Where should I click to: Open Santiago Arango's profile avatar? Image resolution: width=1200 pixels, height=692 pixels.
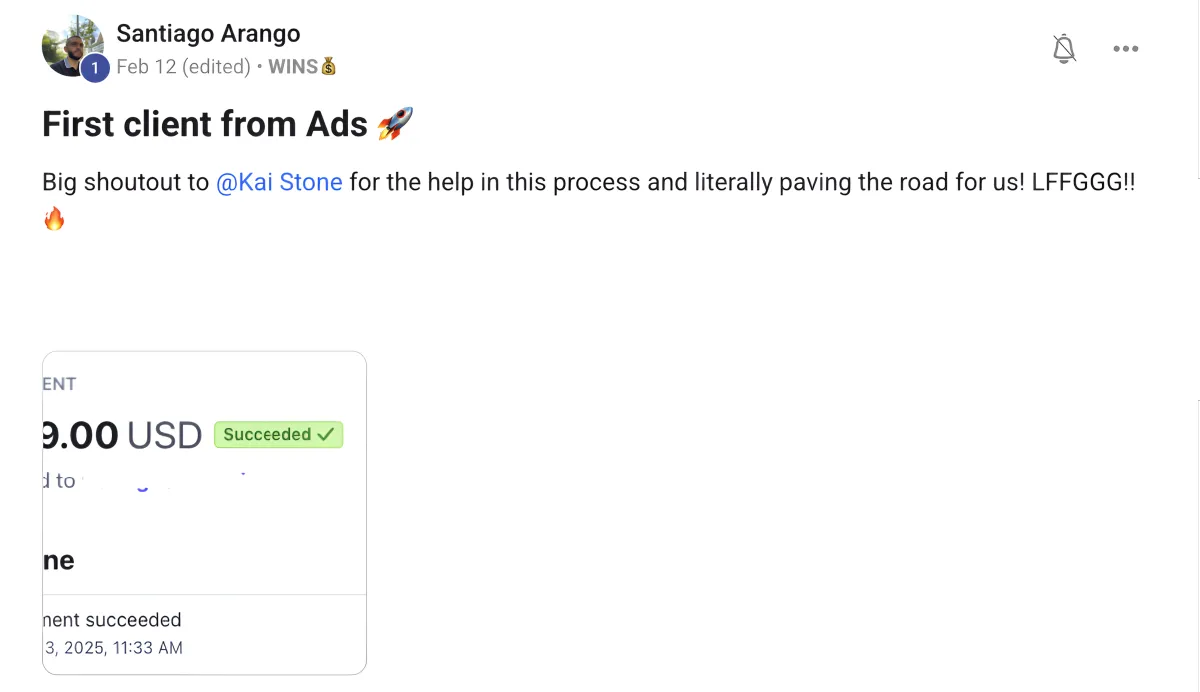pyautogui.click(x=72, y=46)
